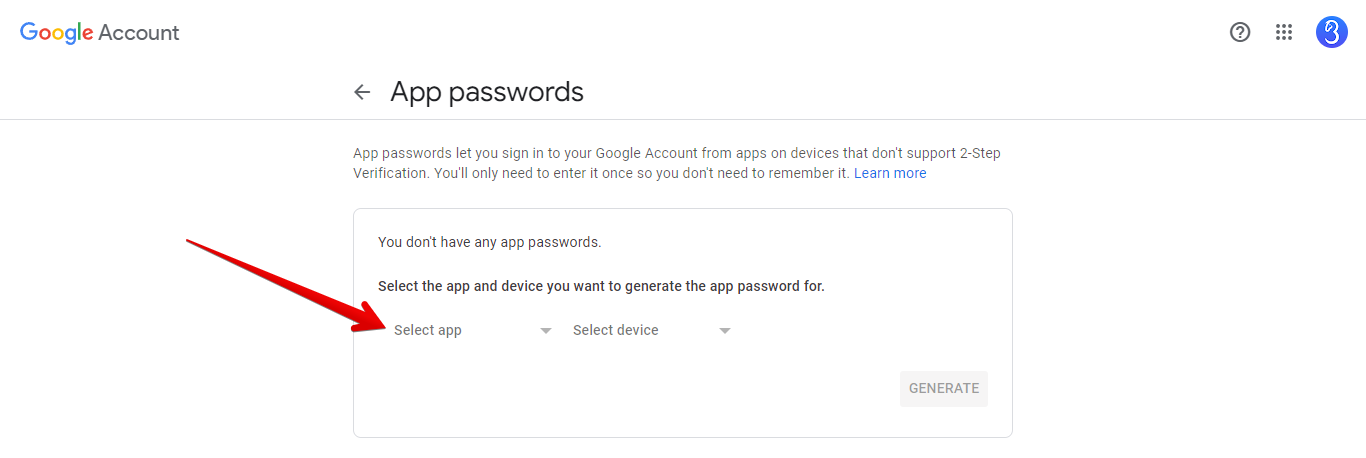Image resolution: width=1366 pixels, height=458 pixels.
Task: Expand the Select device dropdown arrow
Action: click(725, 331)
